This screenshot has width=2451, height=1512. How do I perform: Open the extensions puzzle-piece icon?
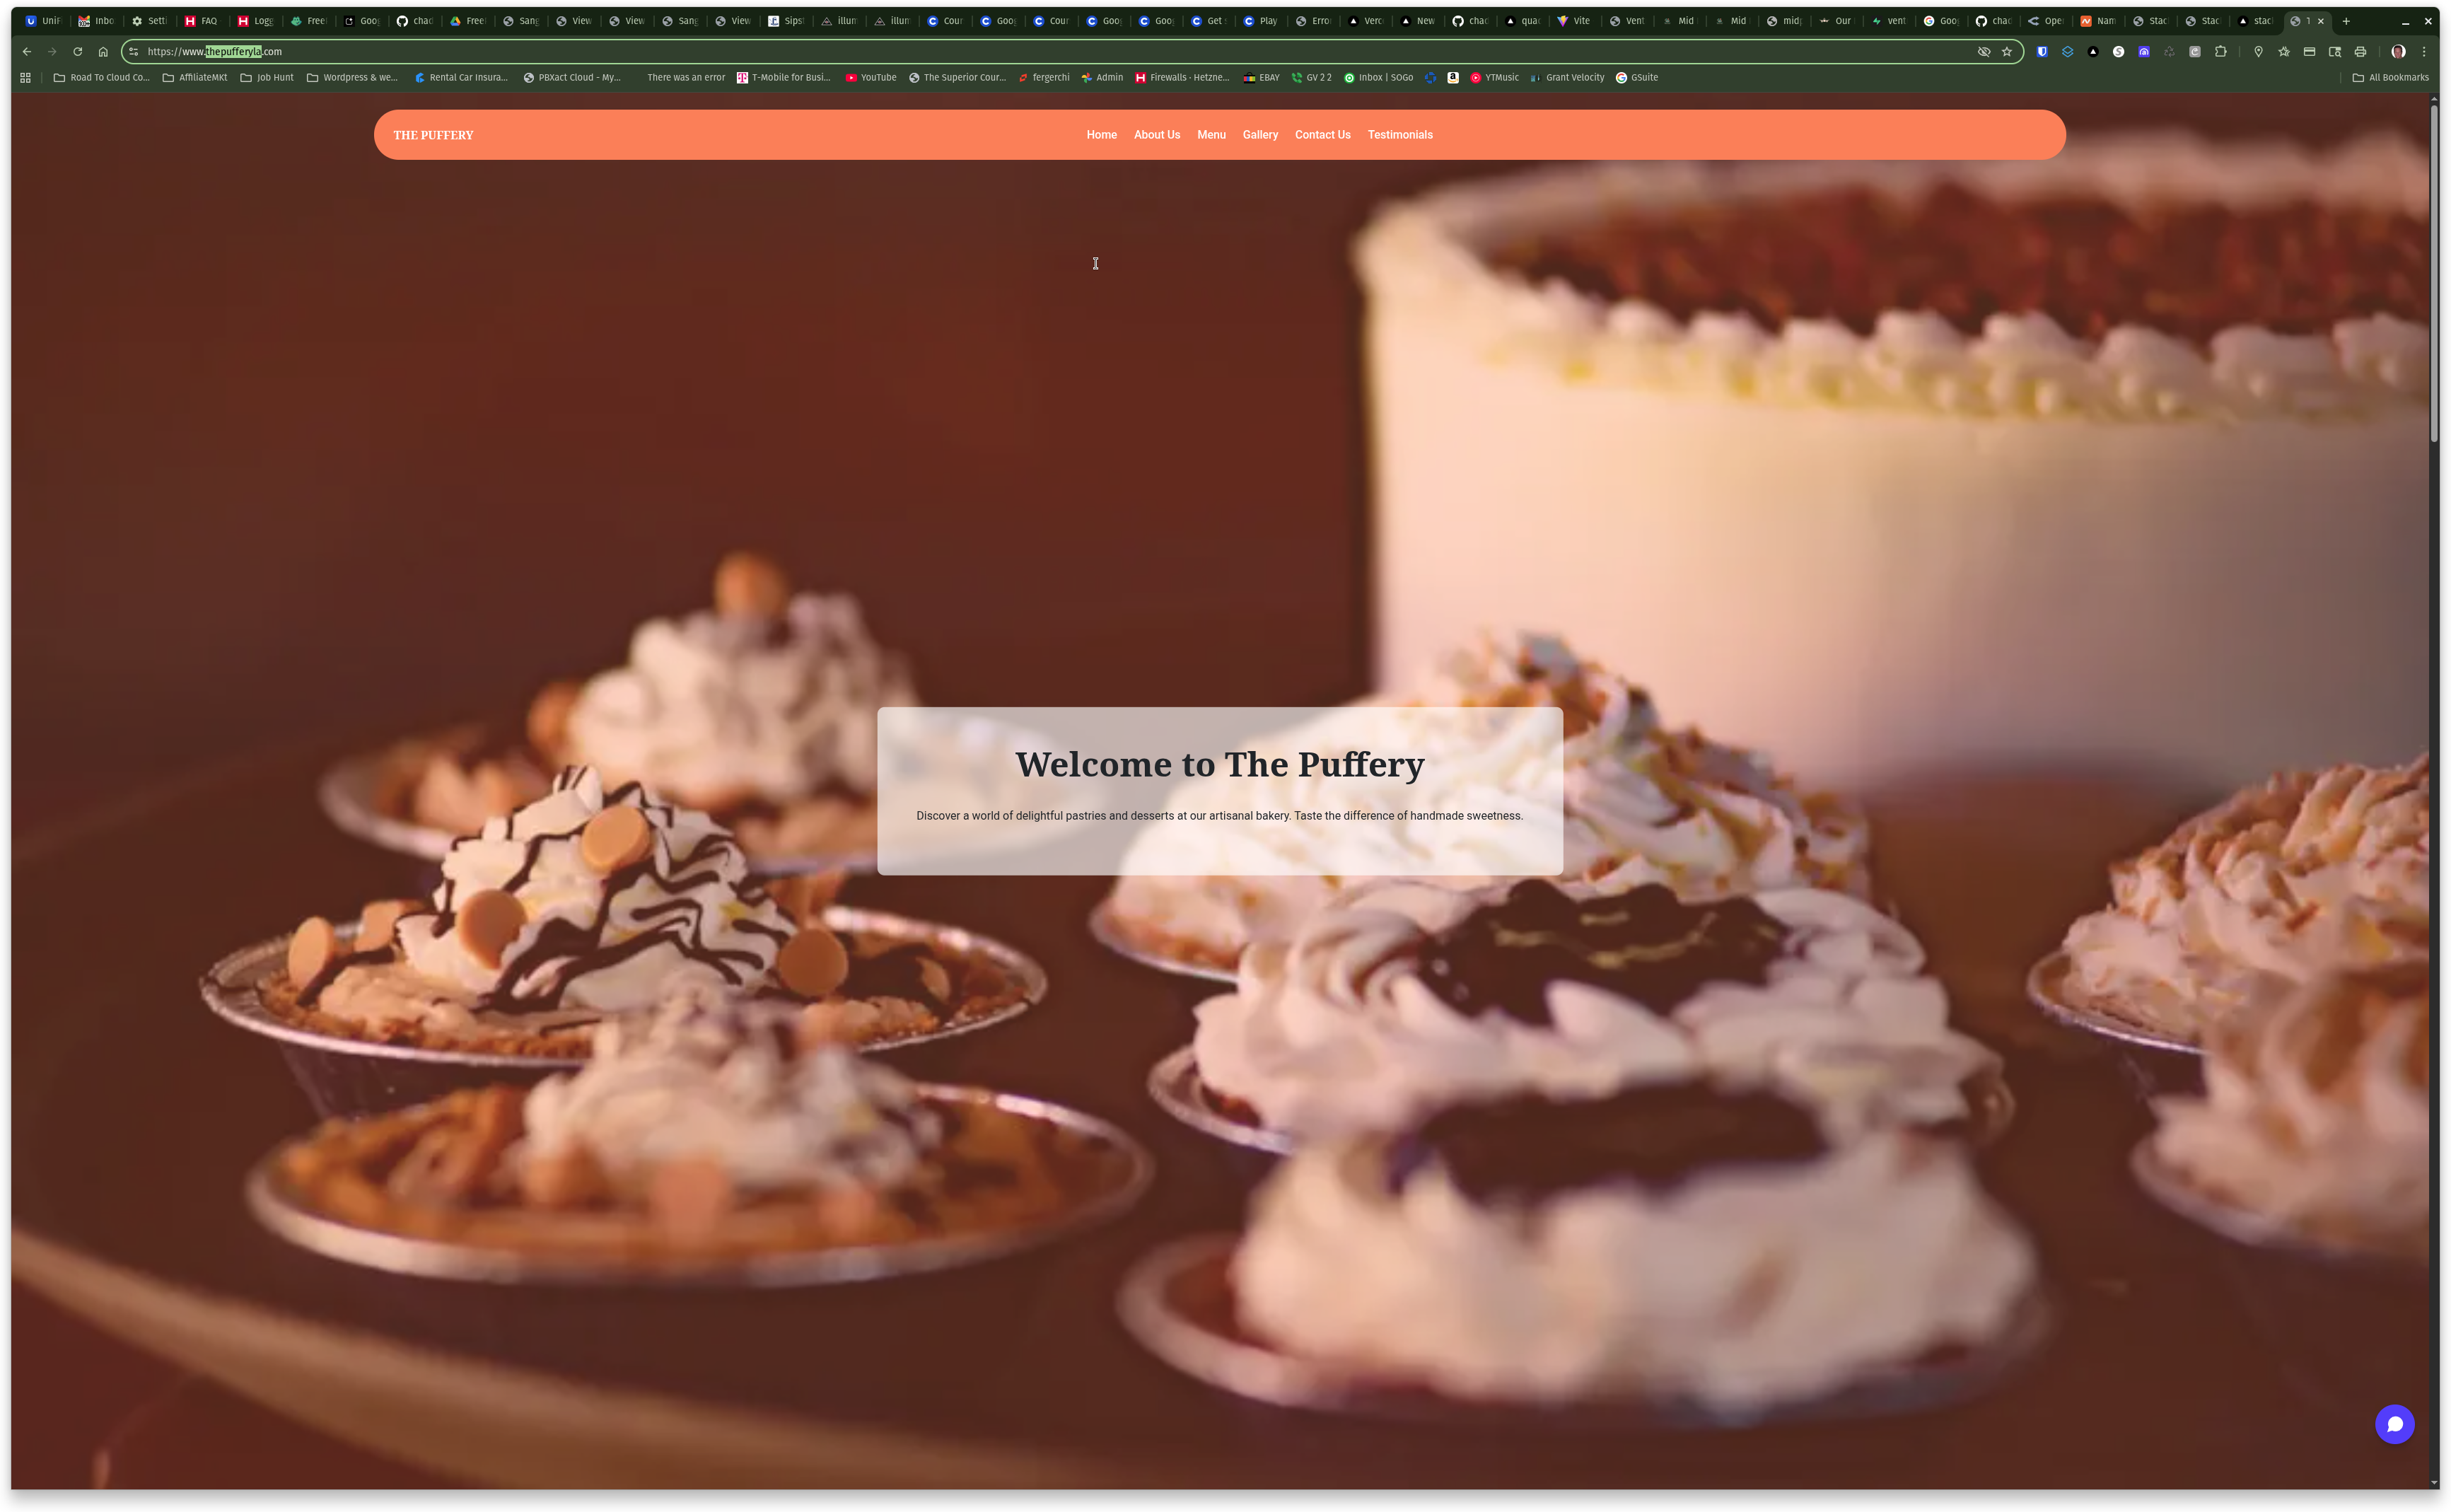point(2221,51)
